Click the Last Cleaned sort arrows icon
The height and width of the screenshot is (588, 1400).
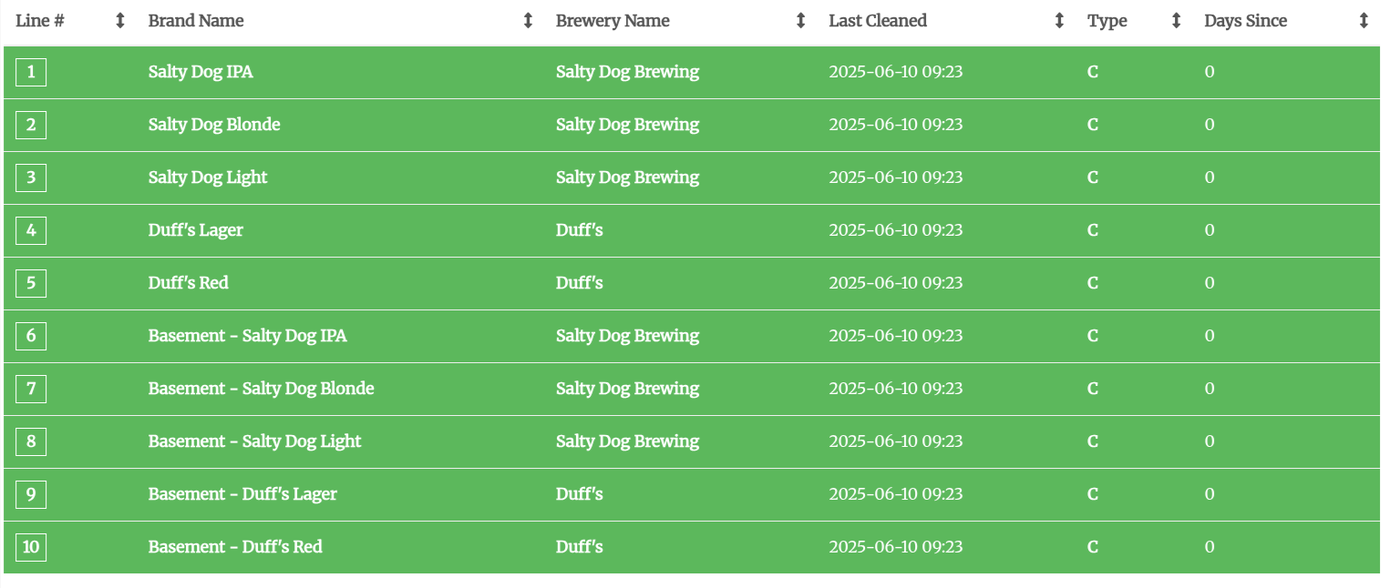point(1059,21)
